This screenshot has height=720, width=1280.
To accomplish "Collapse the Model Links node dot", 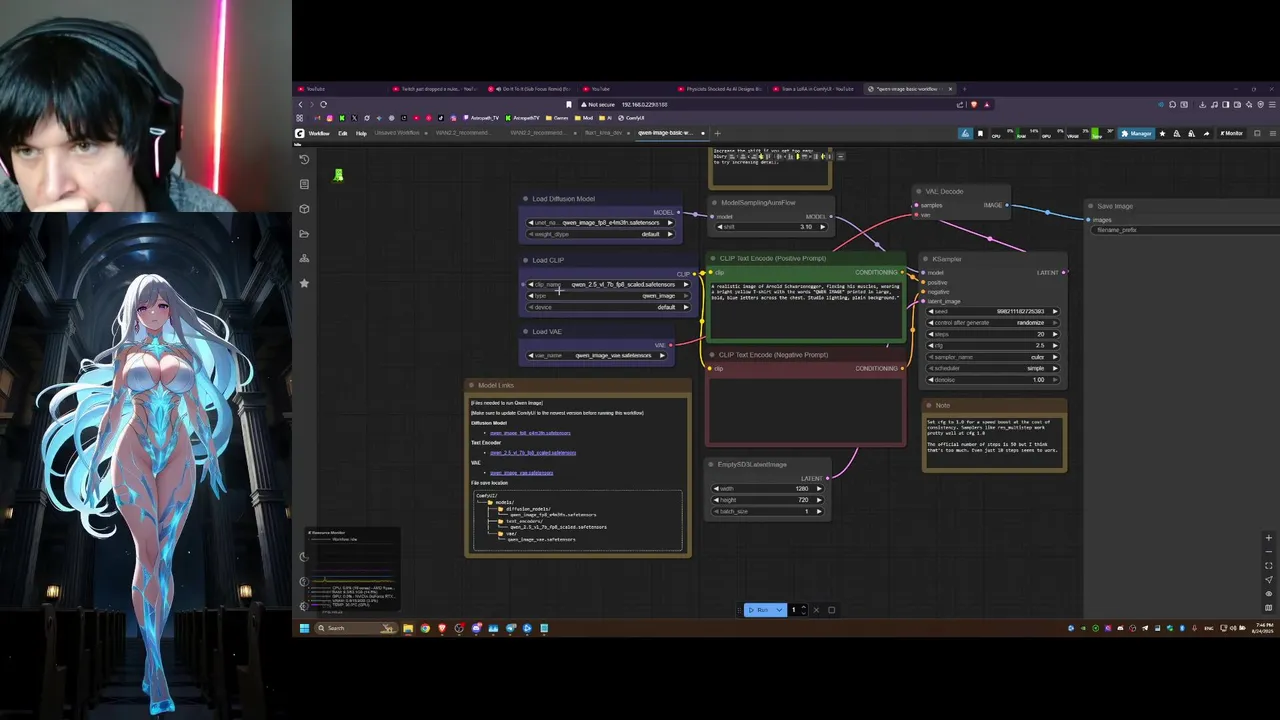I will point(472,385).
